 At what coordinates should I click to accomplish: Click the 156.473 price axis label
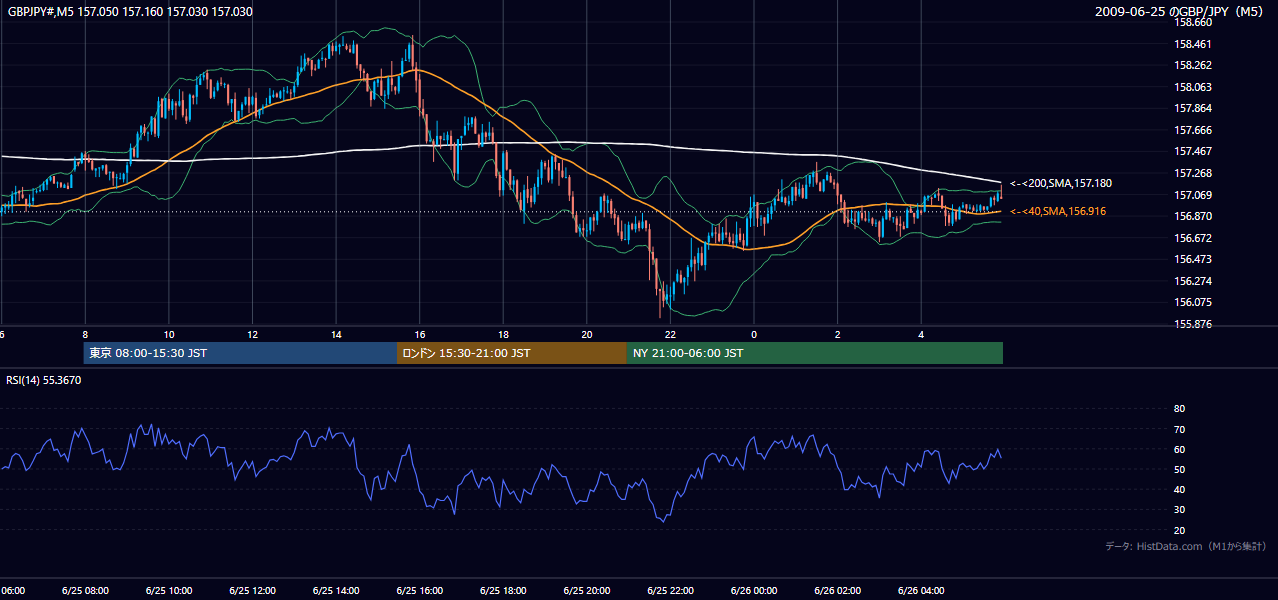tap(1193, 259)
